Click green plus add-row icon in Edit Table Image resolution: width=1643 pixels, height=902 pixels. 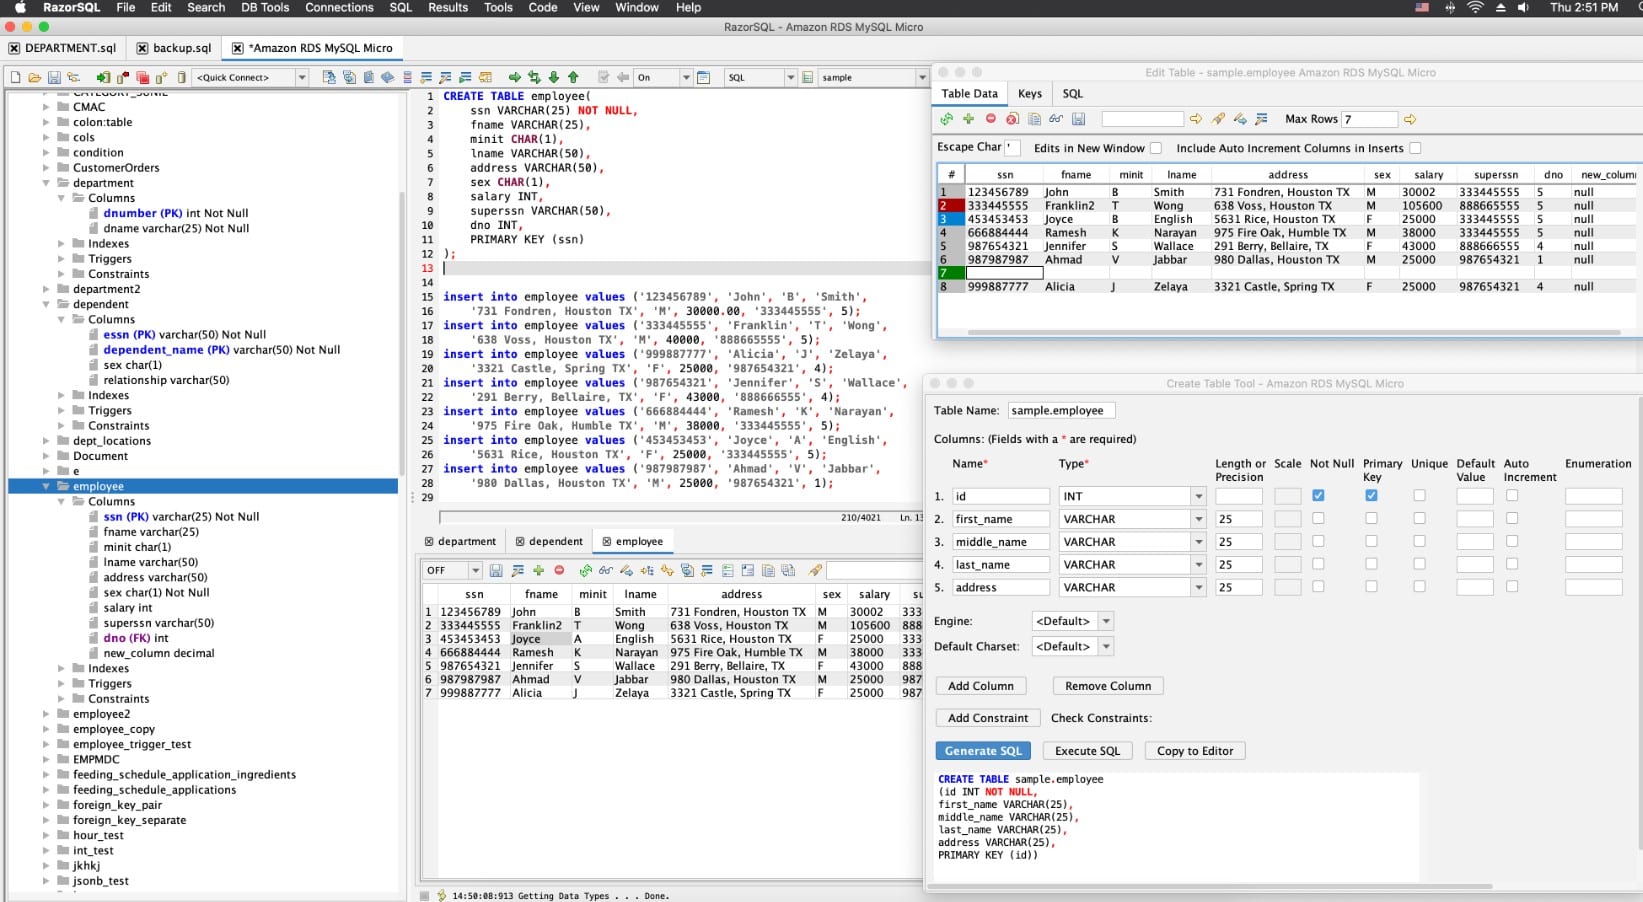click(968, 119)
